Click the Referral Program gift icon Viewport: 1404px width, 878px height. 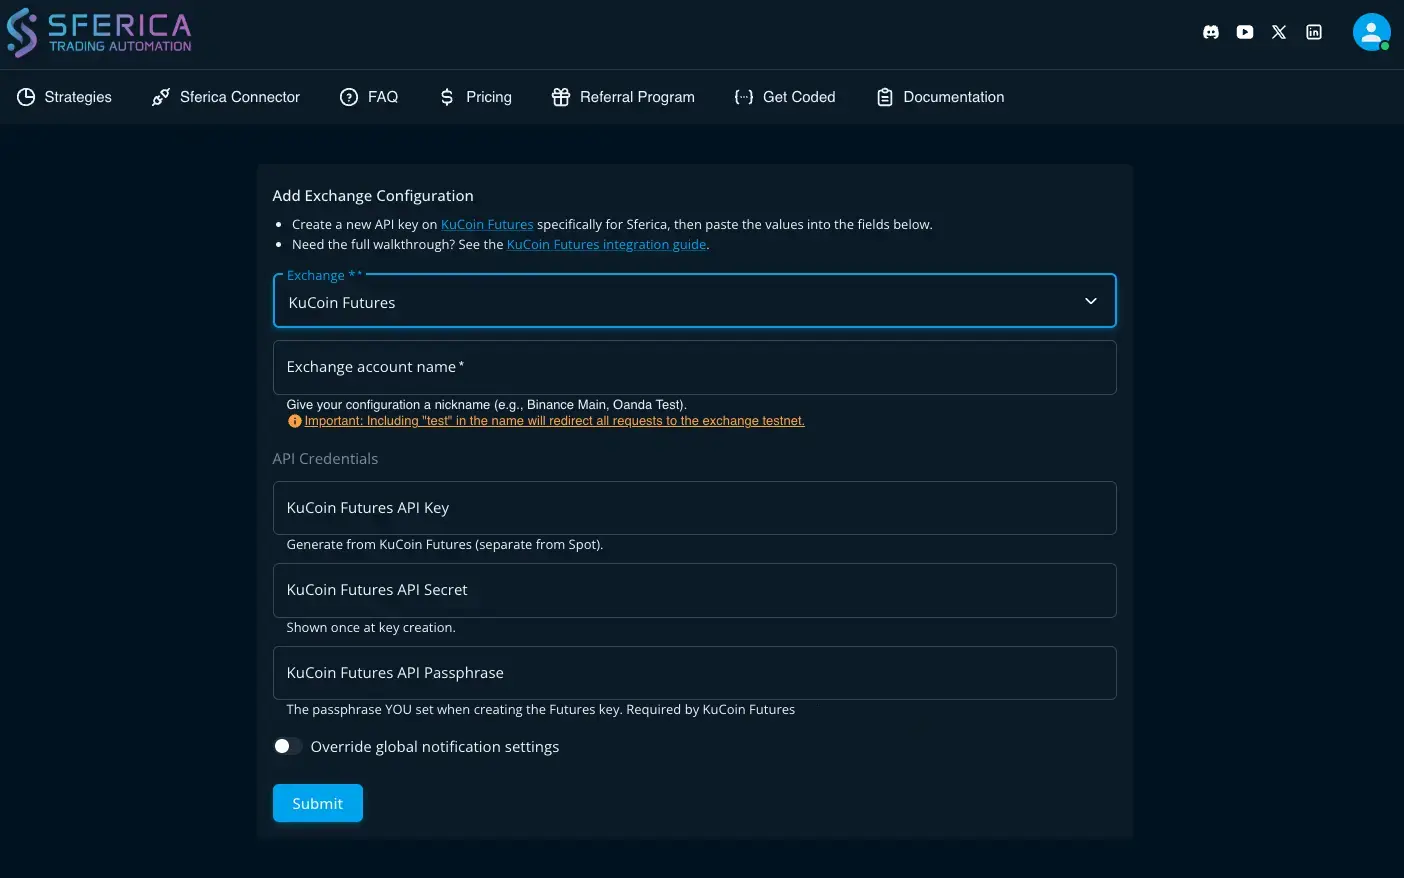[x=561, y=97]
